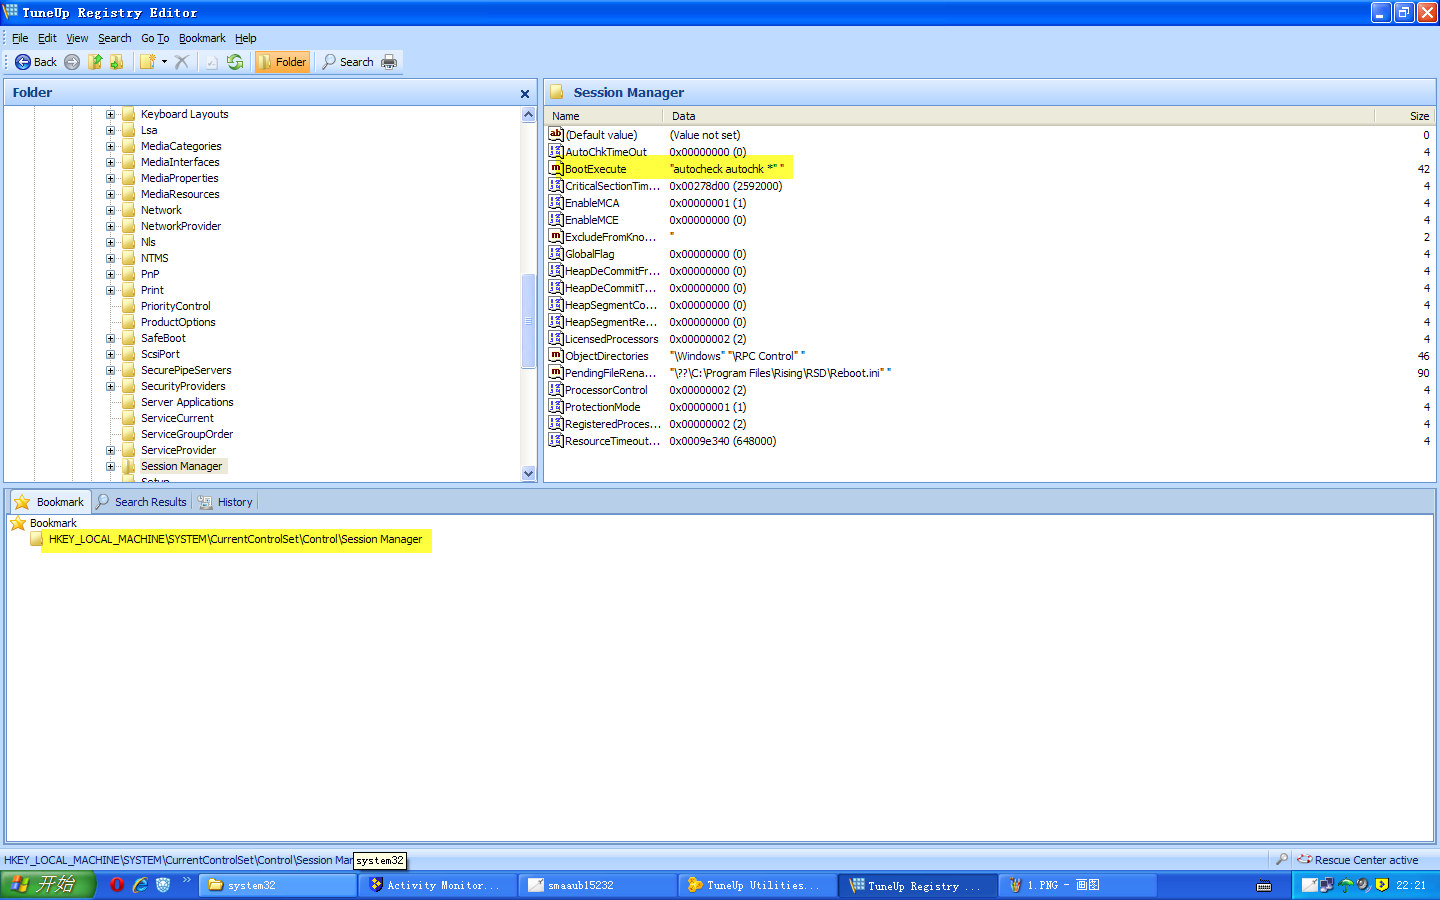The width and height of the screenshot is (1440, 900).
Task: Select the ObjectDirectories value icon
Action: (x=556, y=356)
